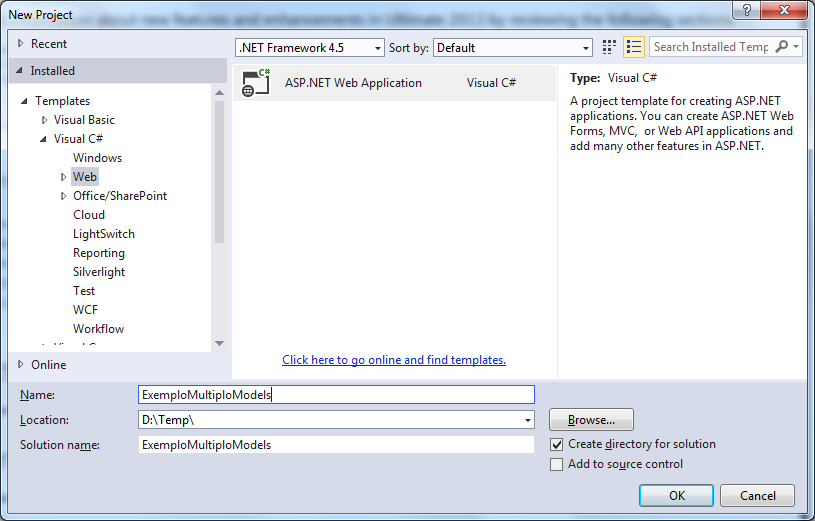Screen dimensions: 815x521
Task: Click OK to create project
Action: point(676,496)
